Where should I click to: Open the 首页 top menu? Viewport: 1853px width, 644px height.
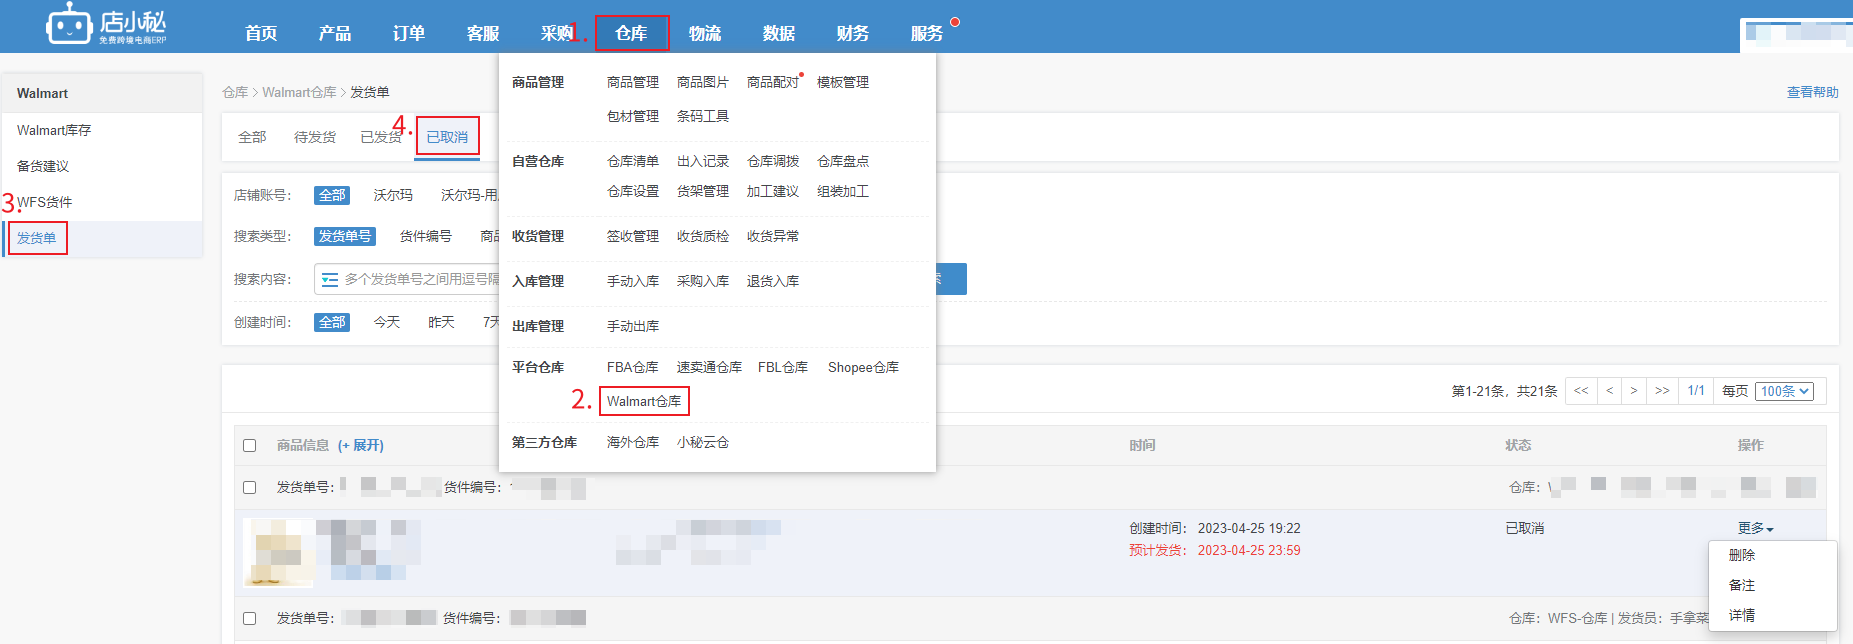pos(261,33)
